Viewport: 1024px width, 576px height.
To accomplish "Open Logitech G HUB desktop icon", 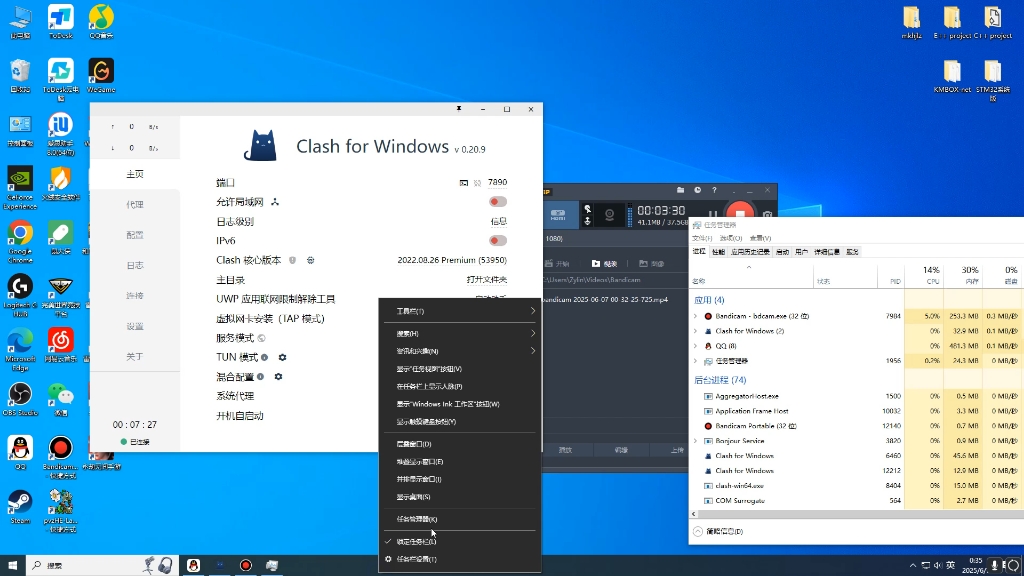I will 20,295.
